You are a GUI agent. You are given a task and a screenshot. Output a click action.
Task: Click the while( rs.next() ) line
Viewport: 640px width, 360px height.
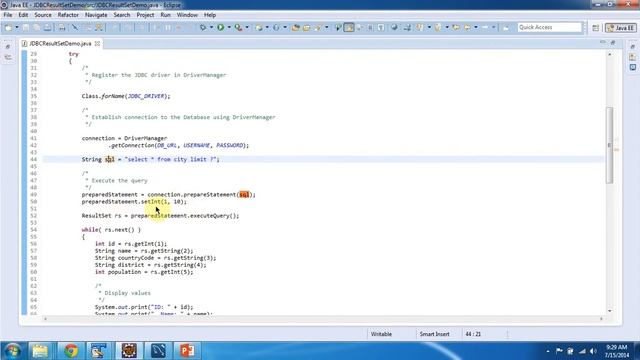pyautogui.click(x=111, y=230)
